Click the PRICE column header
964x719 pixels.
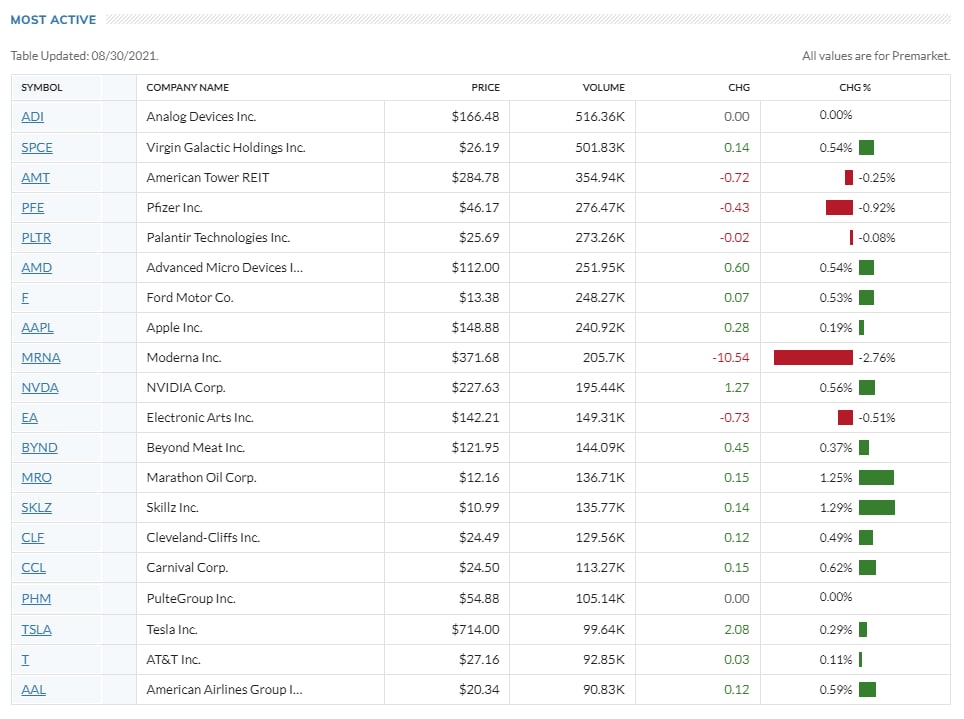pos(486,88)
